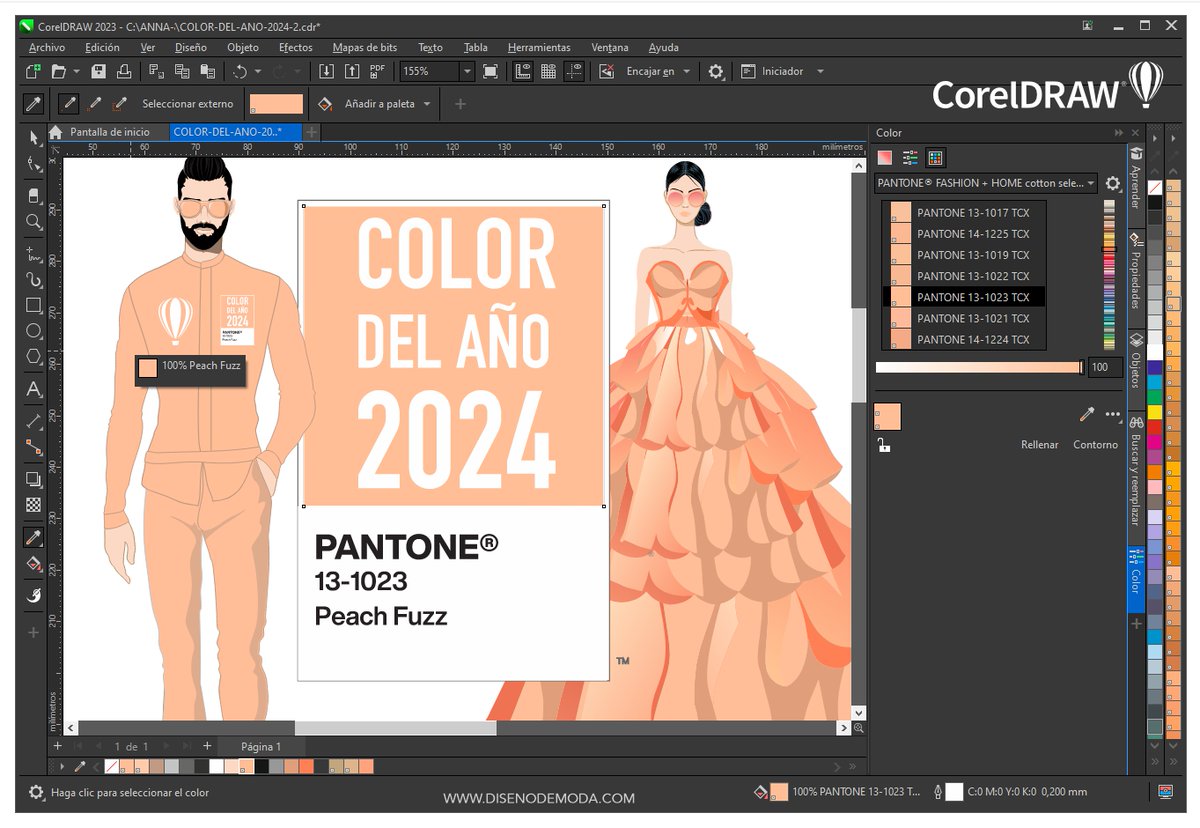
Task: Click the Contorno button
Action: (1095, 444)
